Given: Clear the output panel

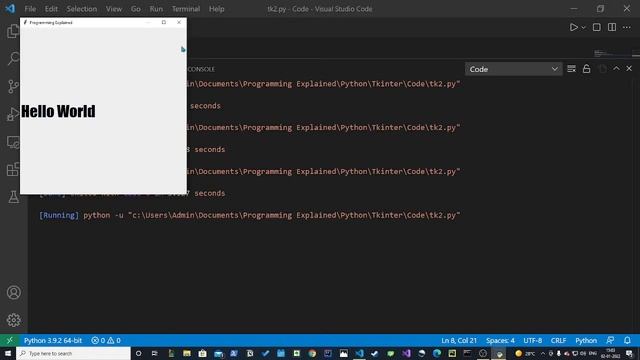Looking at the screenshot, I should click(x=571, y=69).
